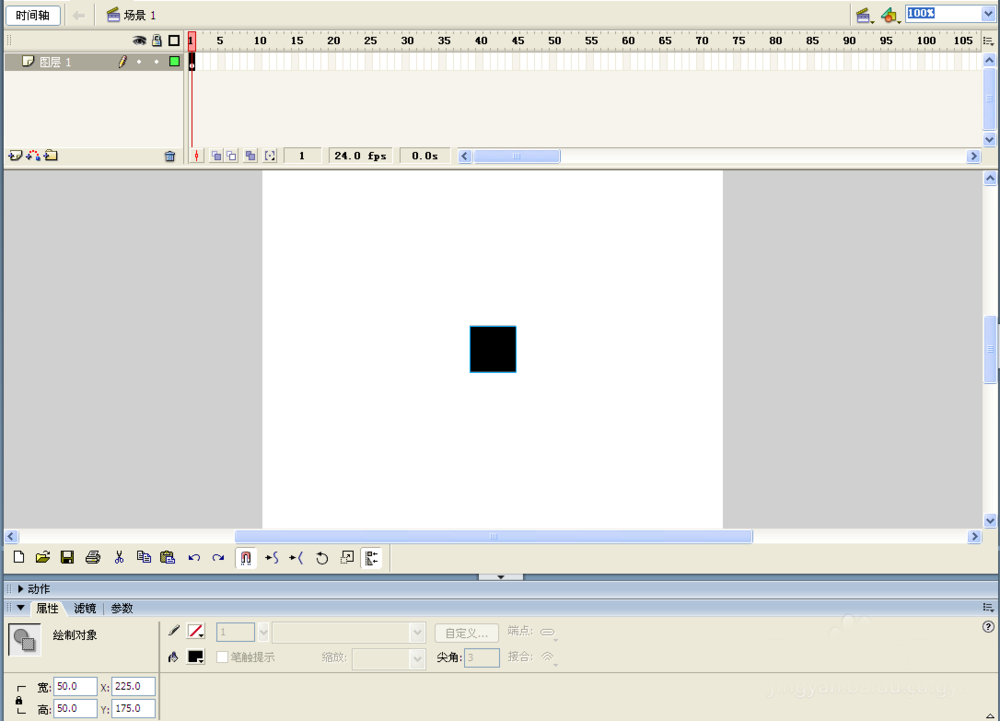Collapse the 属性 properties panel arrow
Viewport: 1000px width, 721px height.
pos(20,608)
